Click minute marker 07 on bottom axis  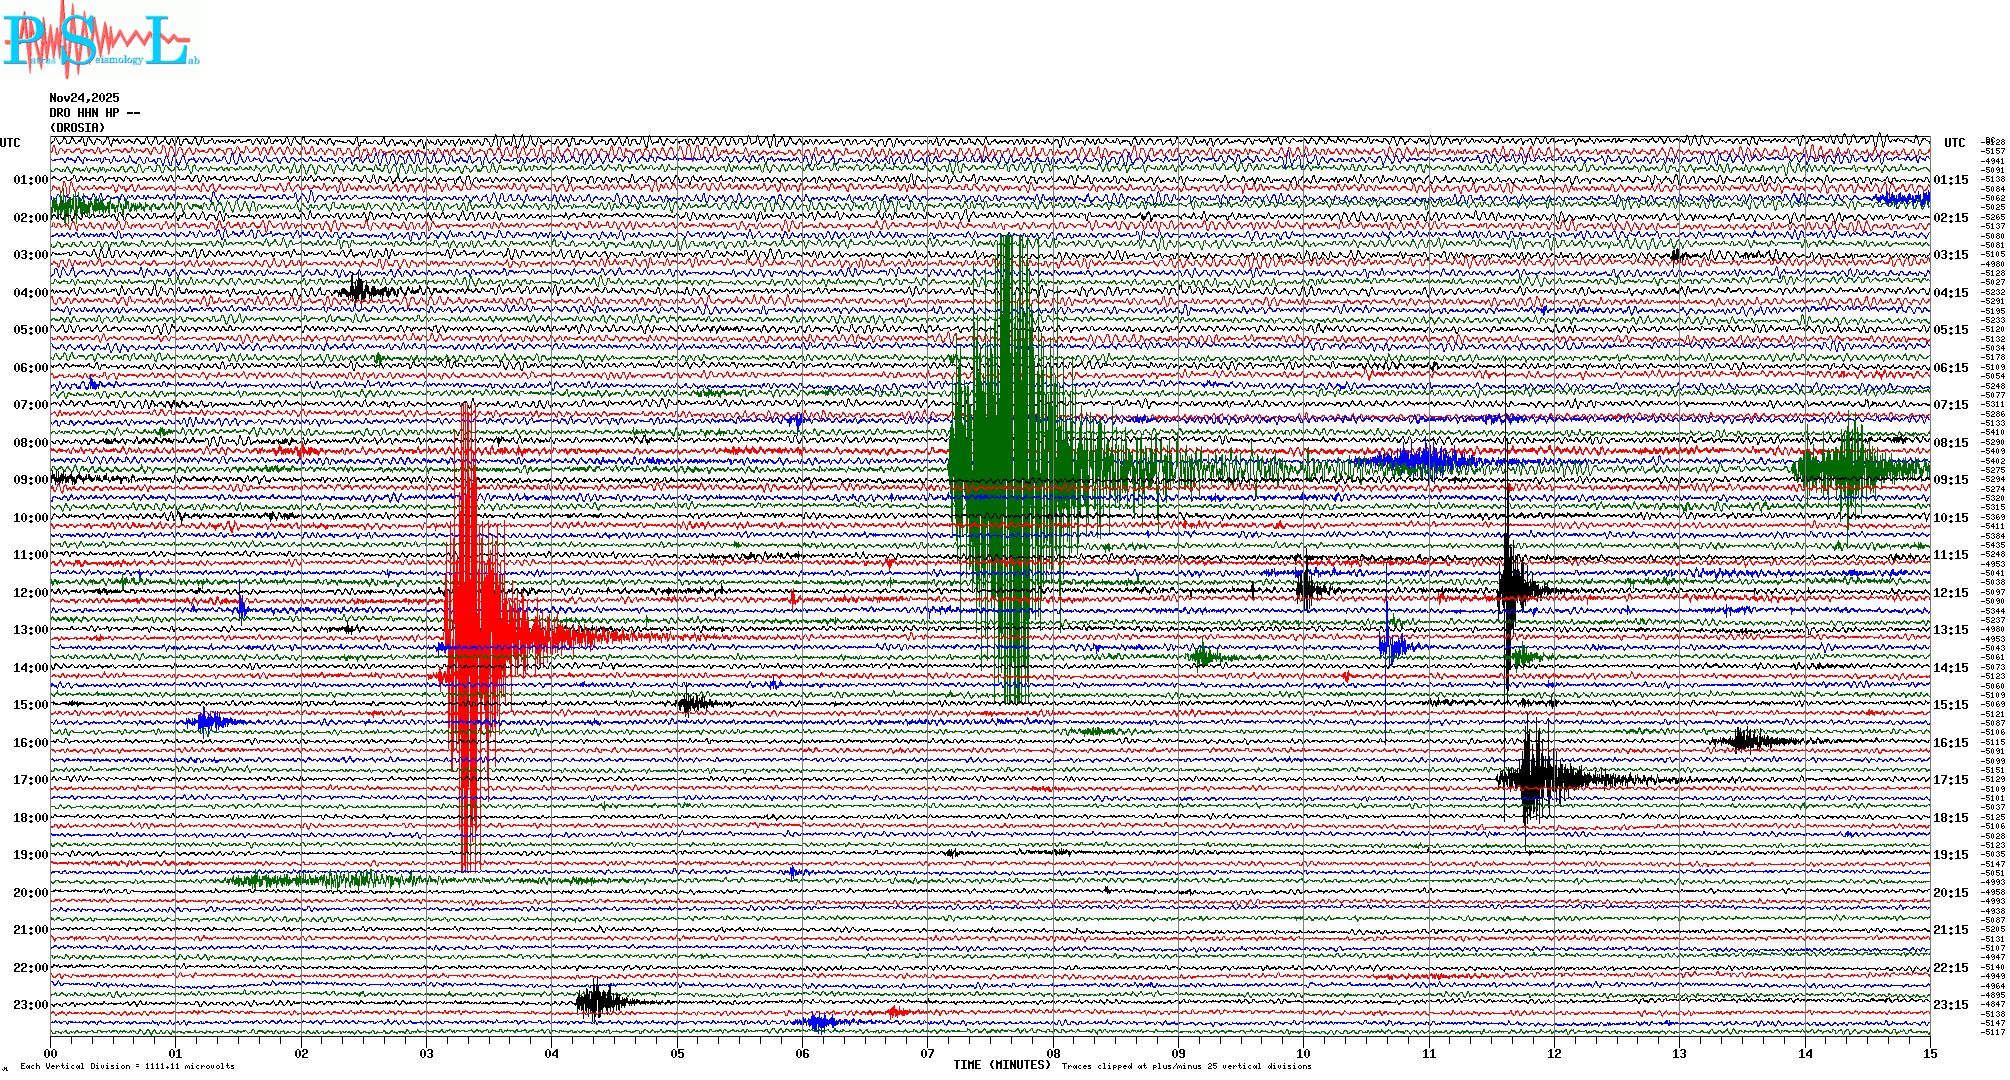928,1053
